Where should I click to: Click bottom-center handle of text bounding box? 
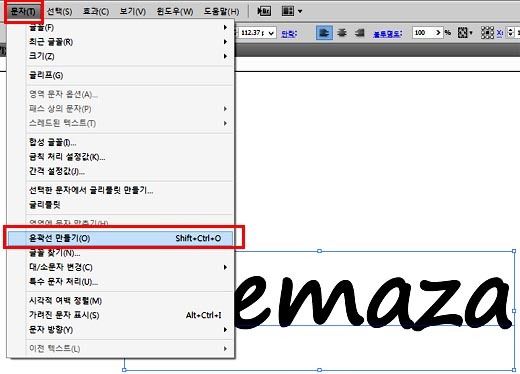319,370
